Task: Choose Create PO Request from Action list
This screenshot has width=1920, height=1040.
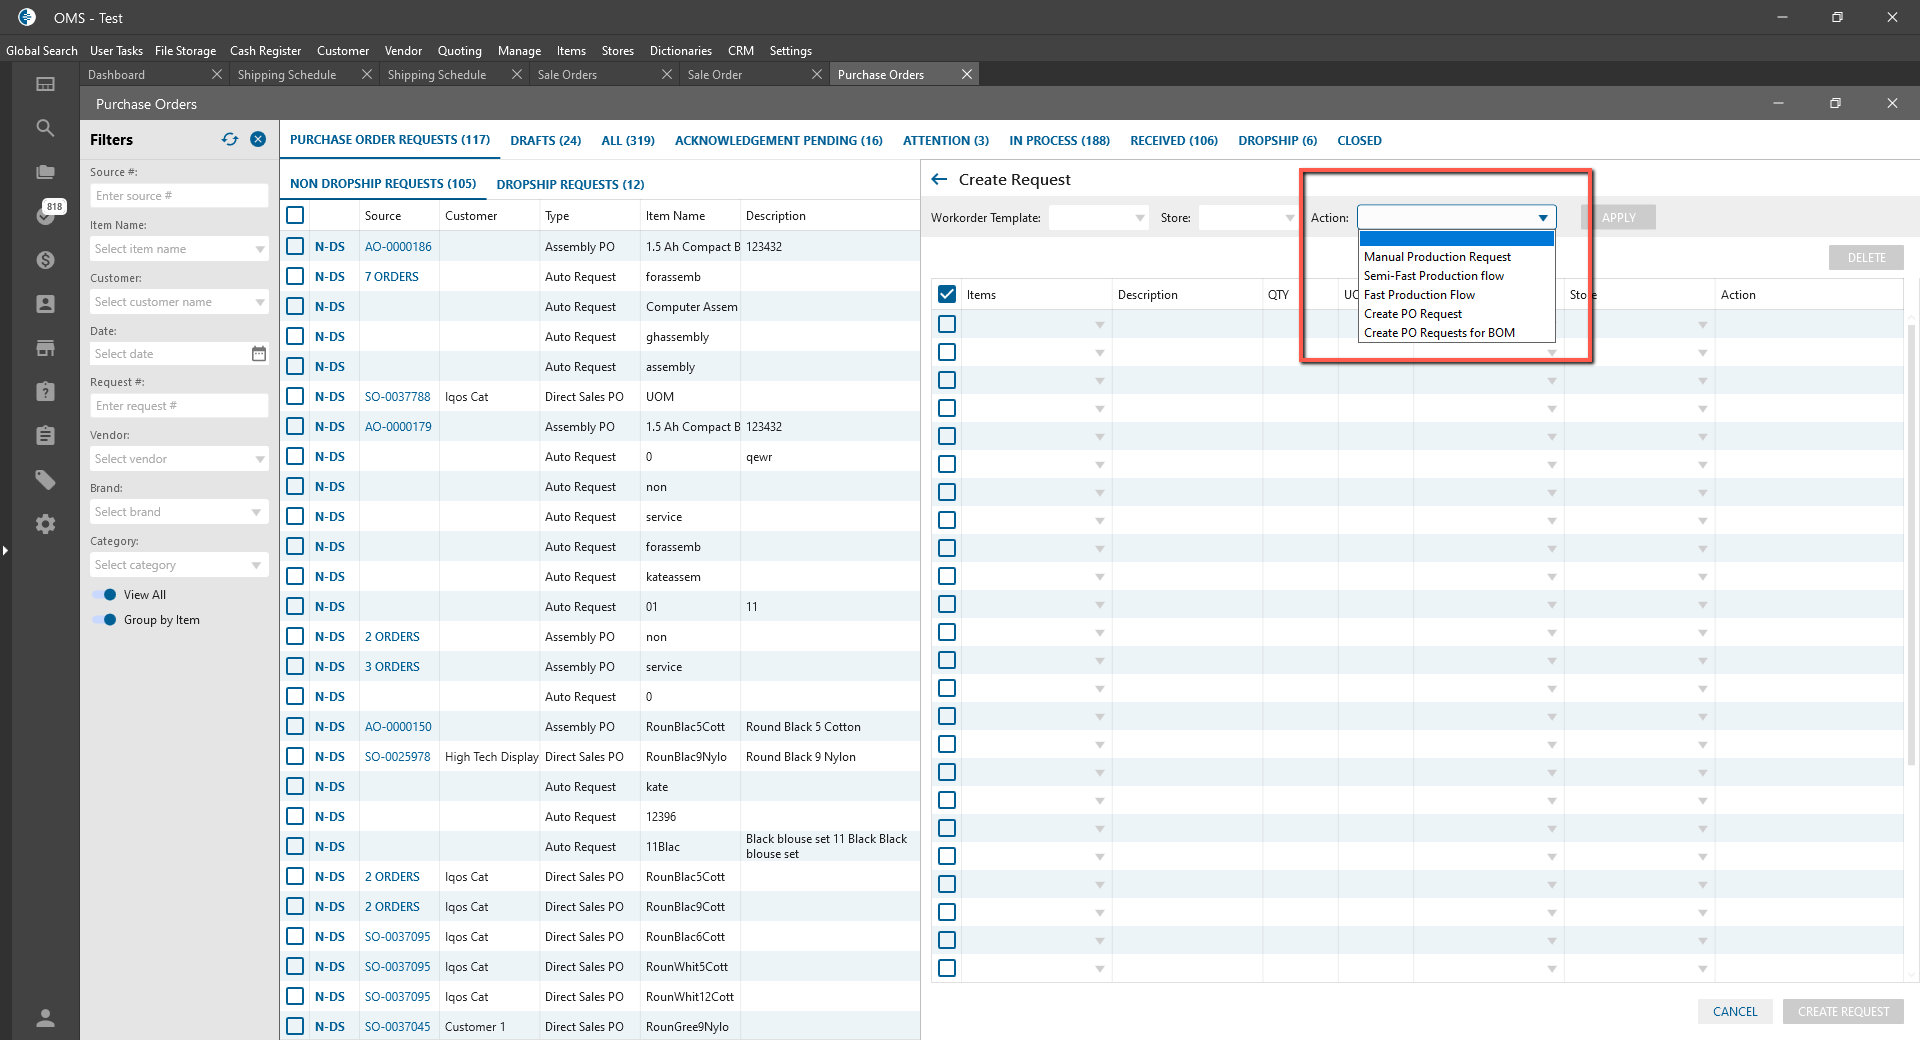Action: coord(1412,314)
